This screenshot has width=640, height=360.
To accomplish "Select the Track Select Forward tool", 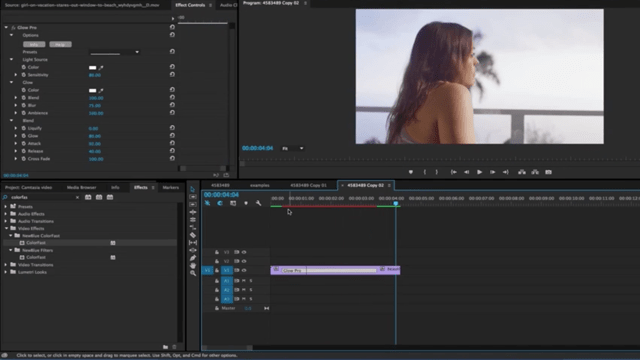I will coord(193,197).
